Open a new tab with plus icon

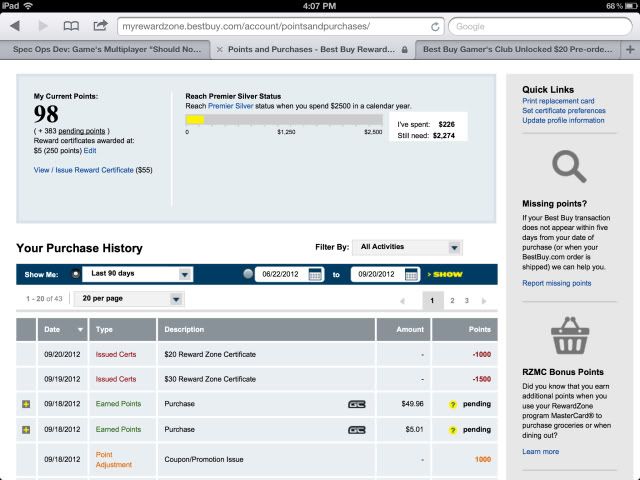pyautogui.click(x=630, y=49)
